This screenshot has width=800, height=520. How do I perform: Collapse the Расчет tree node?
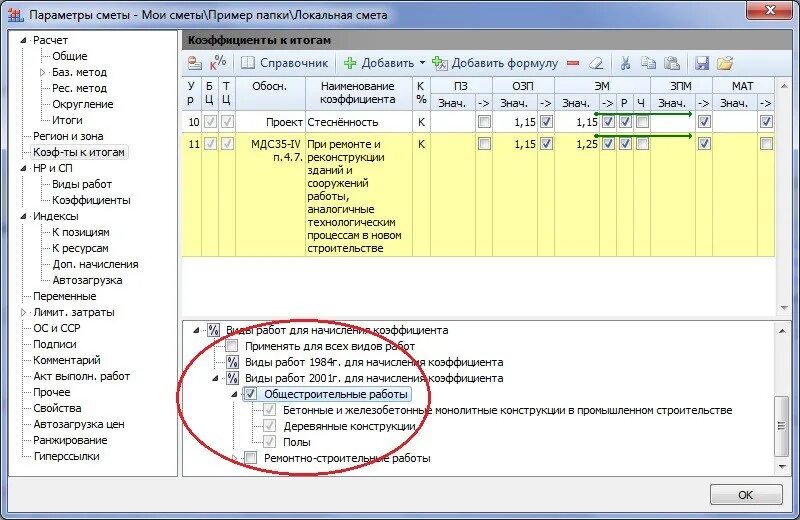(x=23, y=40)
